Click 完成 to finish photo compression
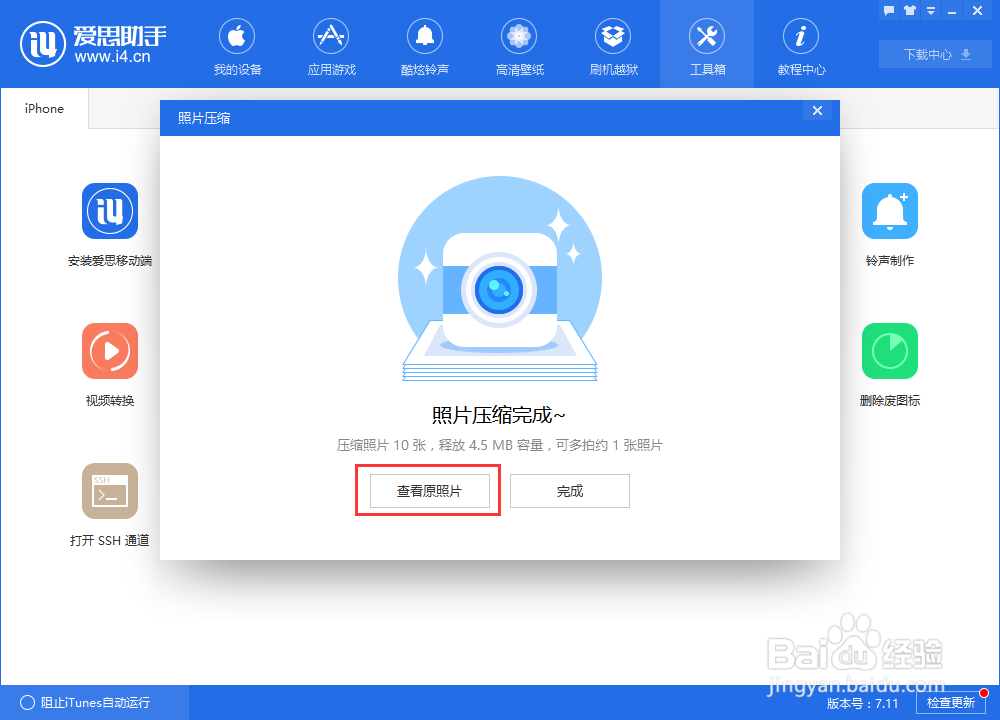This screenshot has height=720, width=1000. 569,490
